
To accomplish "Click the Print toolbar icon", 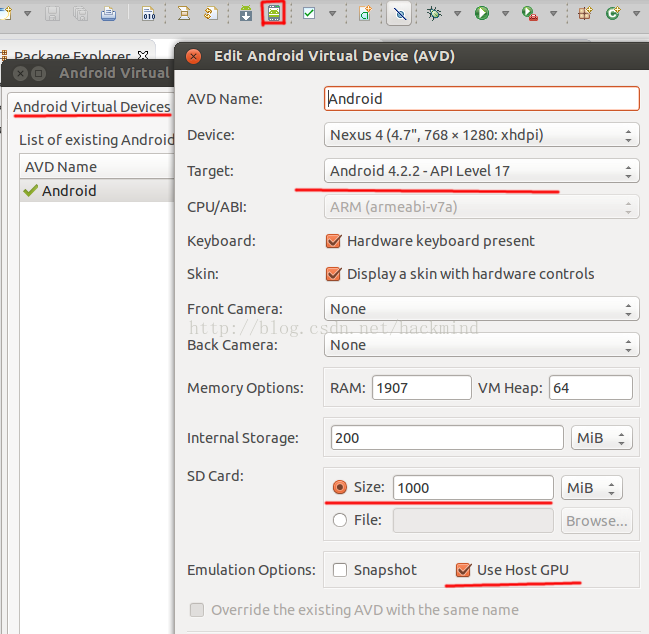I will (108, 13).
